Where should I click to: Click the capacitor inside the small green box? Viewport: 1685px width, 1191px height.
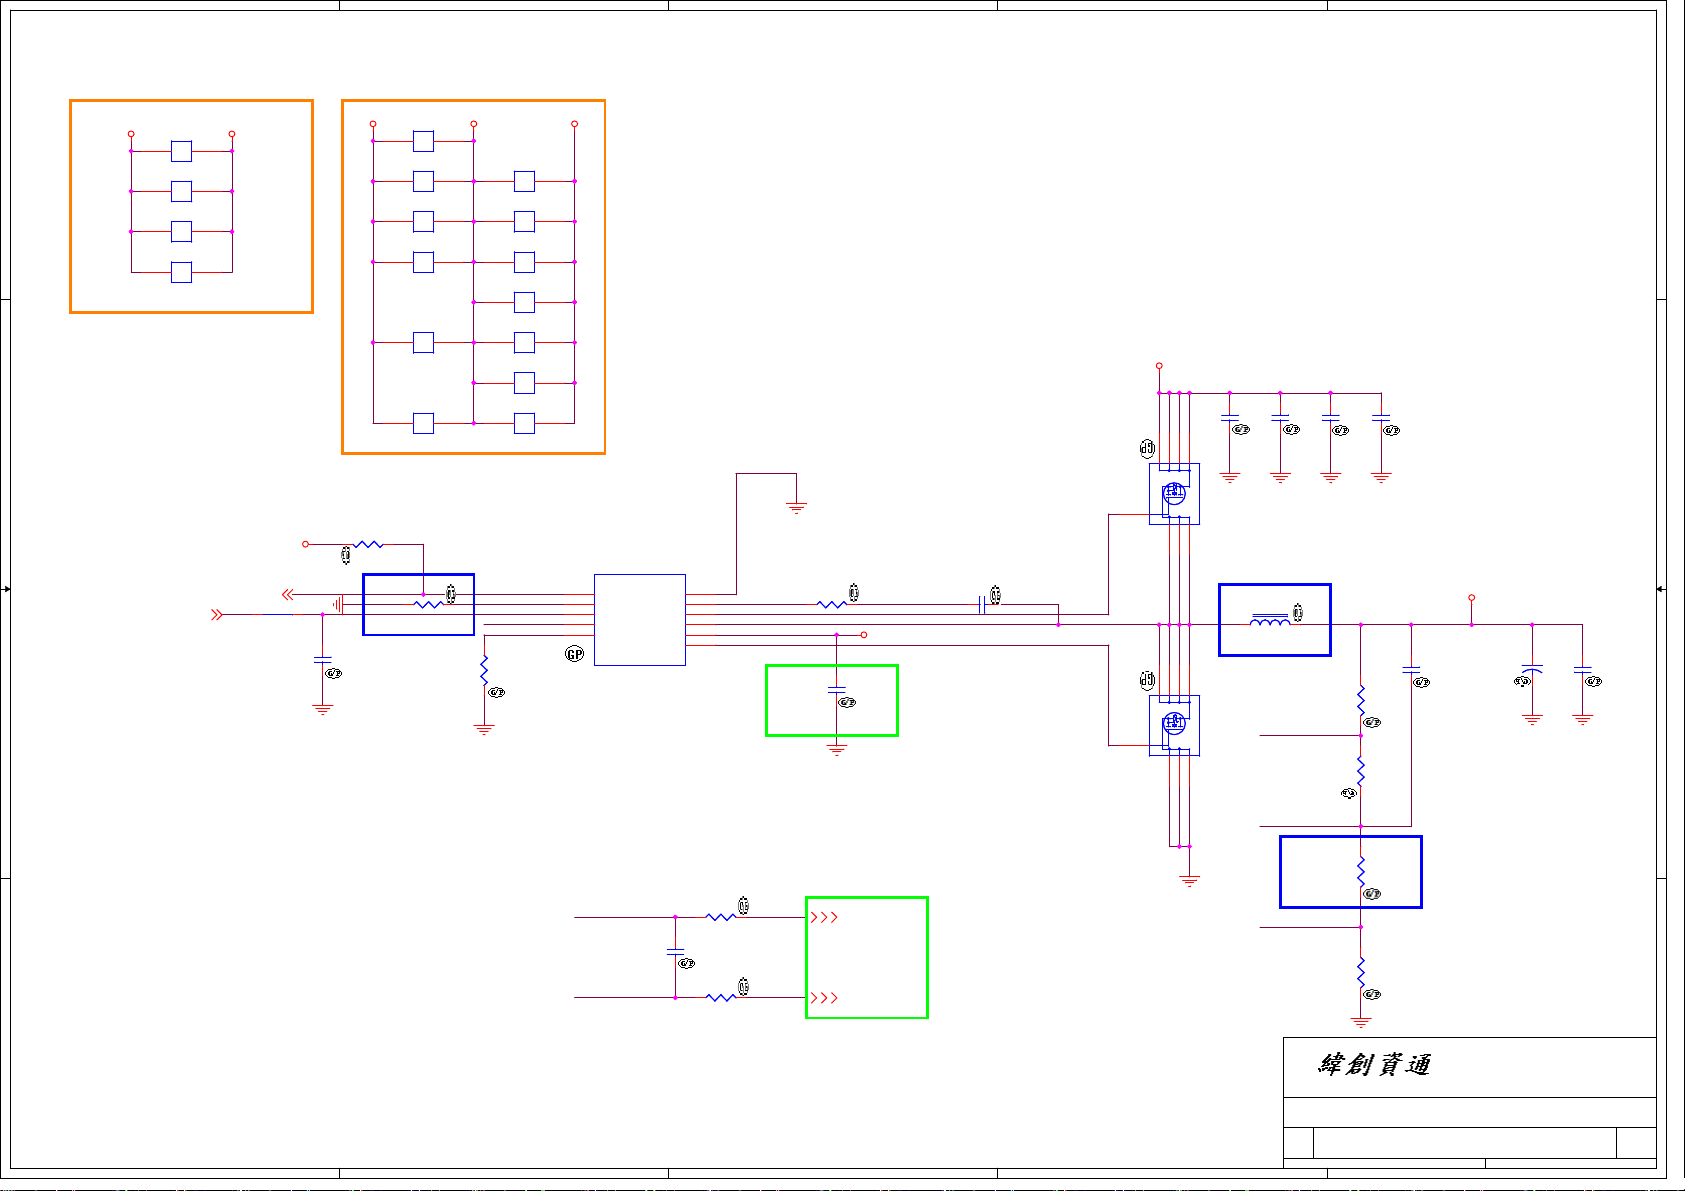click(837, 690)
